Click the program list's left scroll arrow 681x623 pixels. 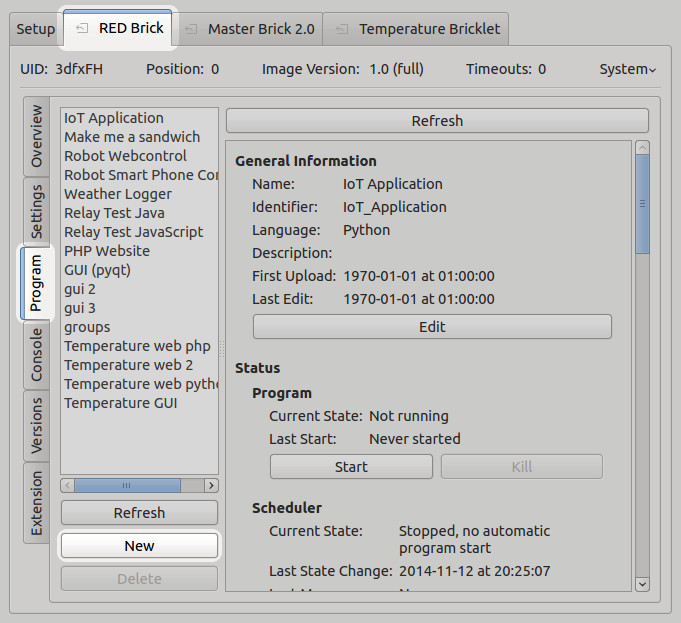pyautogui.click(x=67, y=485)
